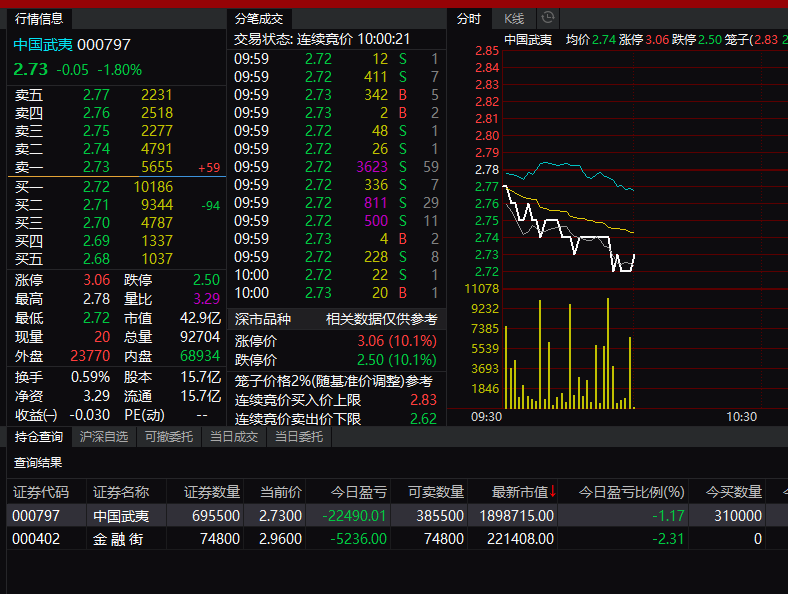The height and width of the screenshot is (594, 788).
Task: Select the 卖二 price 2.74 row
Action: tap(117, 149)
